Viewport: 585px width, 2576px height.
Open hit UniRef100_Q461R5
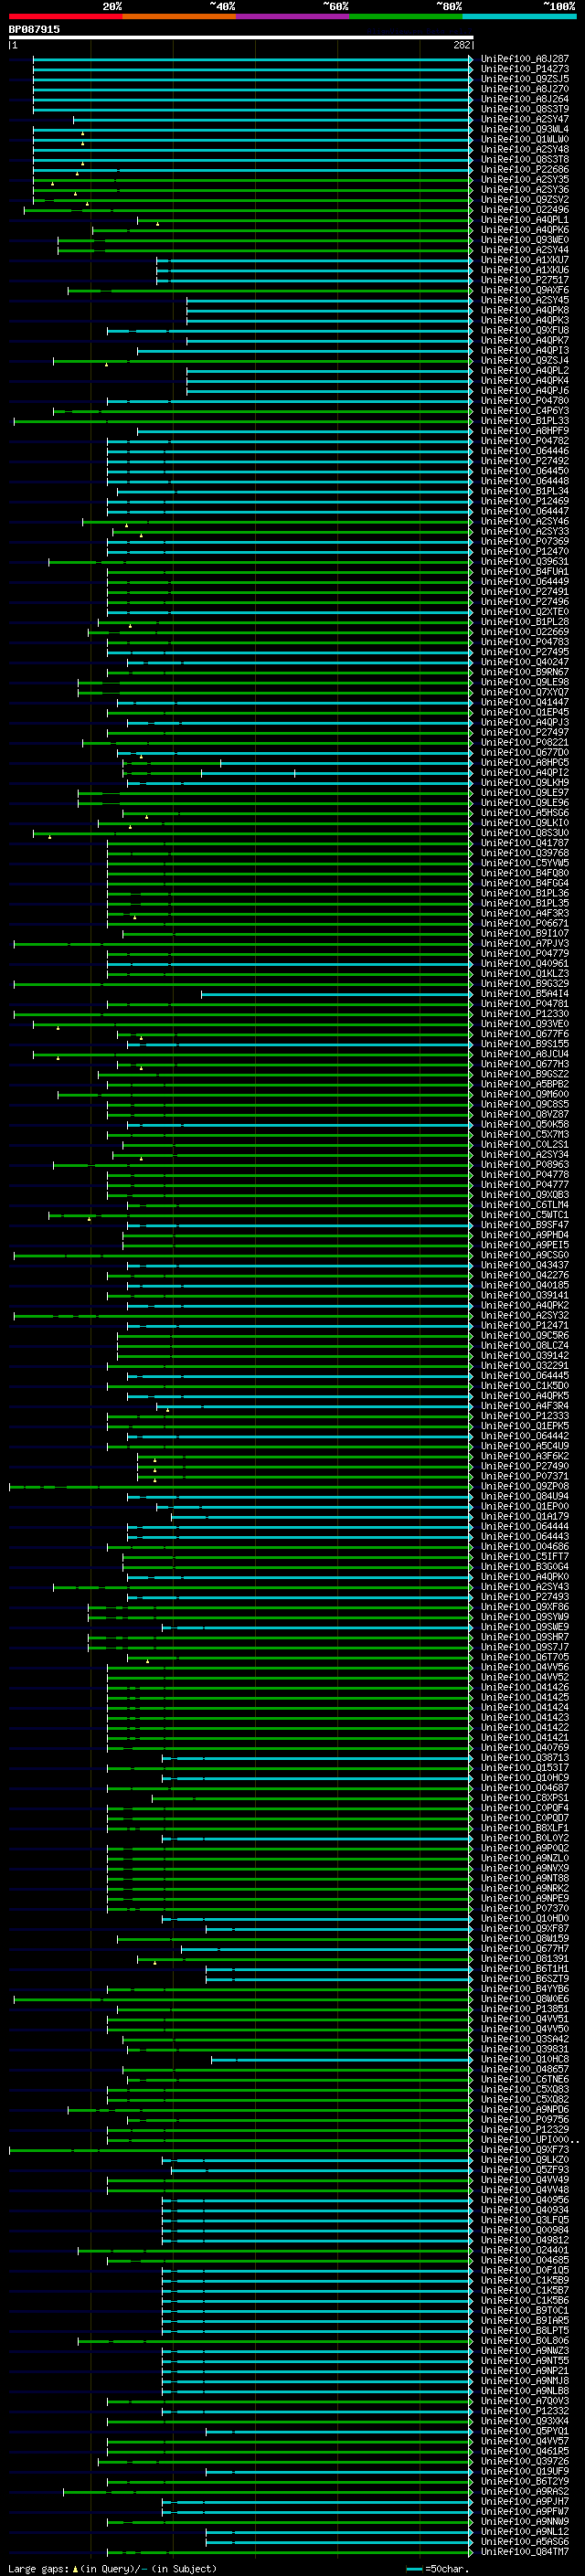click(525, 2451)
